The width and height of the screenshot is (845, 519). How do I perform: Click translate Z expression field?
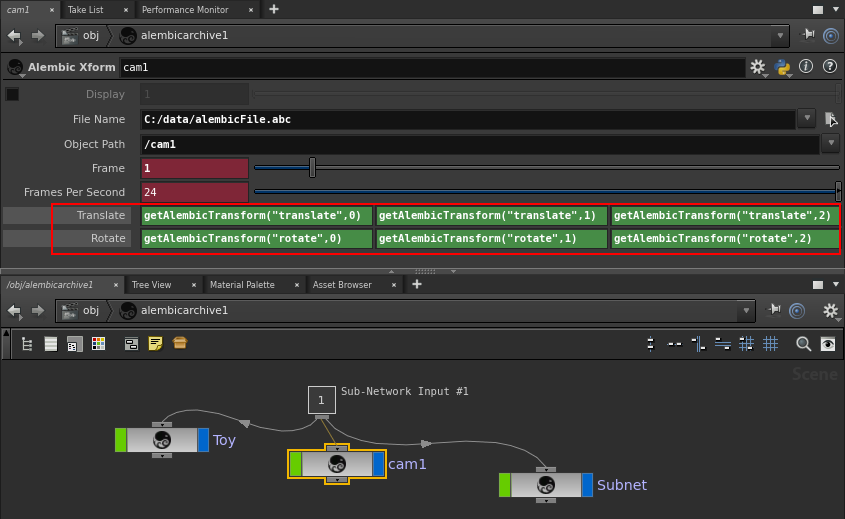tap(725, 216)
